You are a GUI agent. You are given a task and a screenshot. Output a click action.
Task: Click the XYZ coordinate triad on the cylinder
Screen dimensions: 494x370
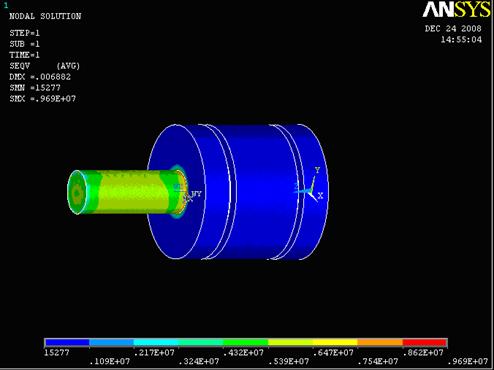pyautogui.click(x=310, y=185)
